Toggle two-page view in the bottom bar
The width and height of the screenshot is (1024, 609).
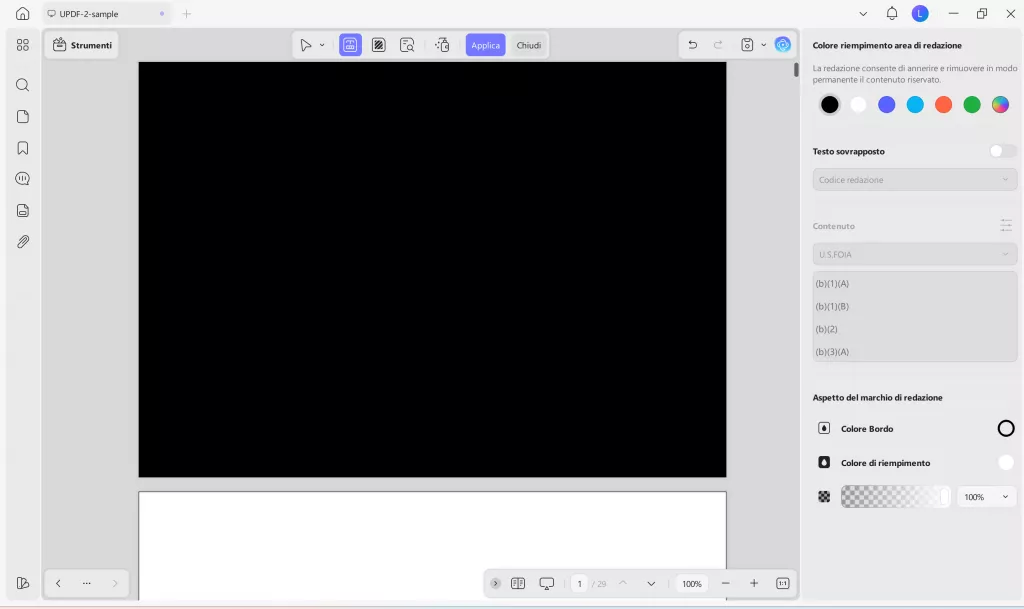point(518,582)
